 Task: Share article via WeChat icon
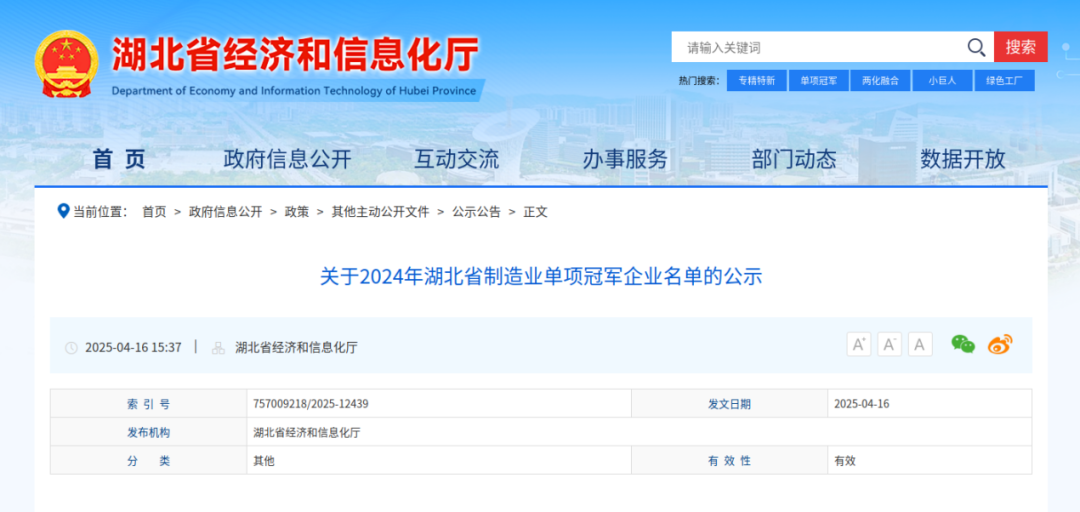963,344
